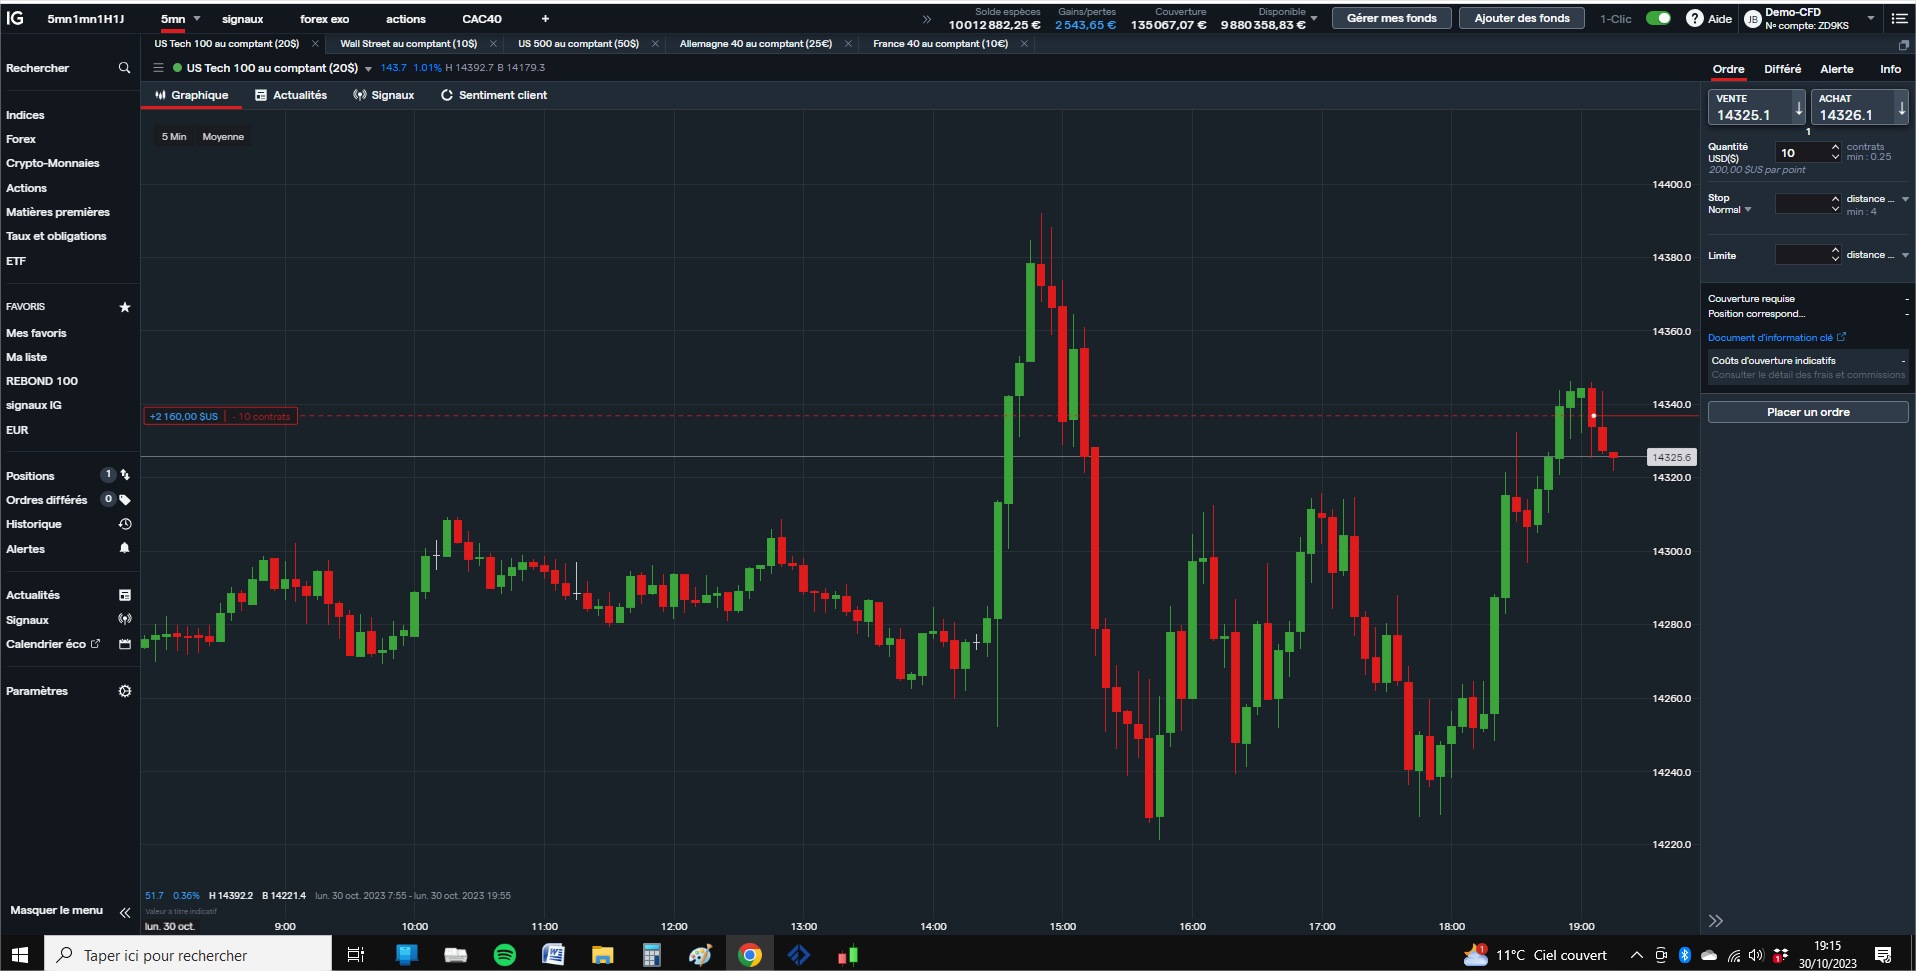Collapse sidebar with Masquer le menu arrows
The width and height of the screenshot is (1916, 971).
tap(125, 912)
